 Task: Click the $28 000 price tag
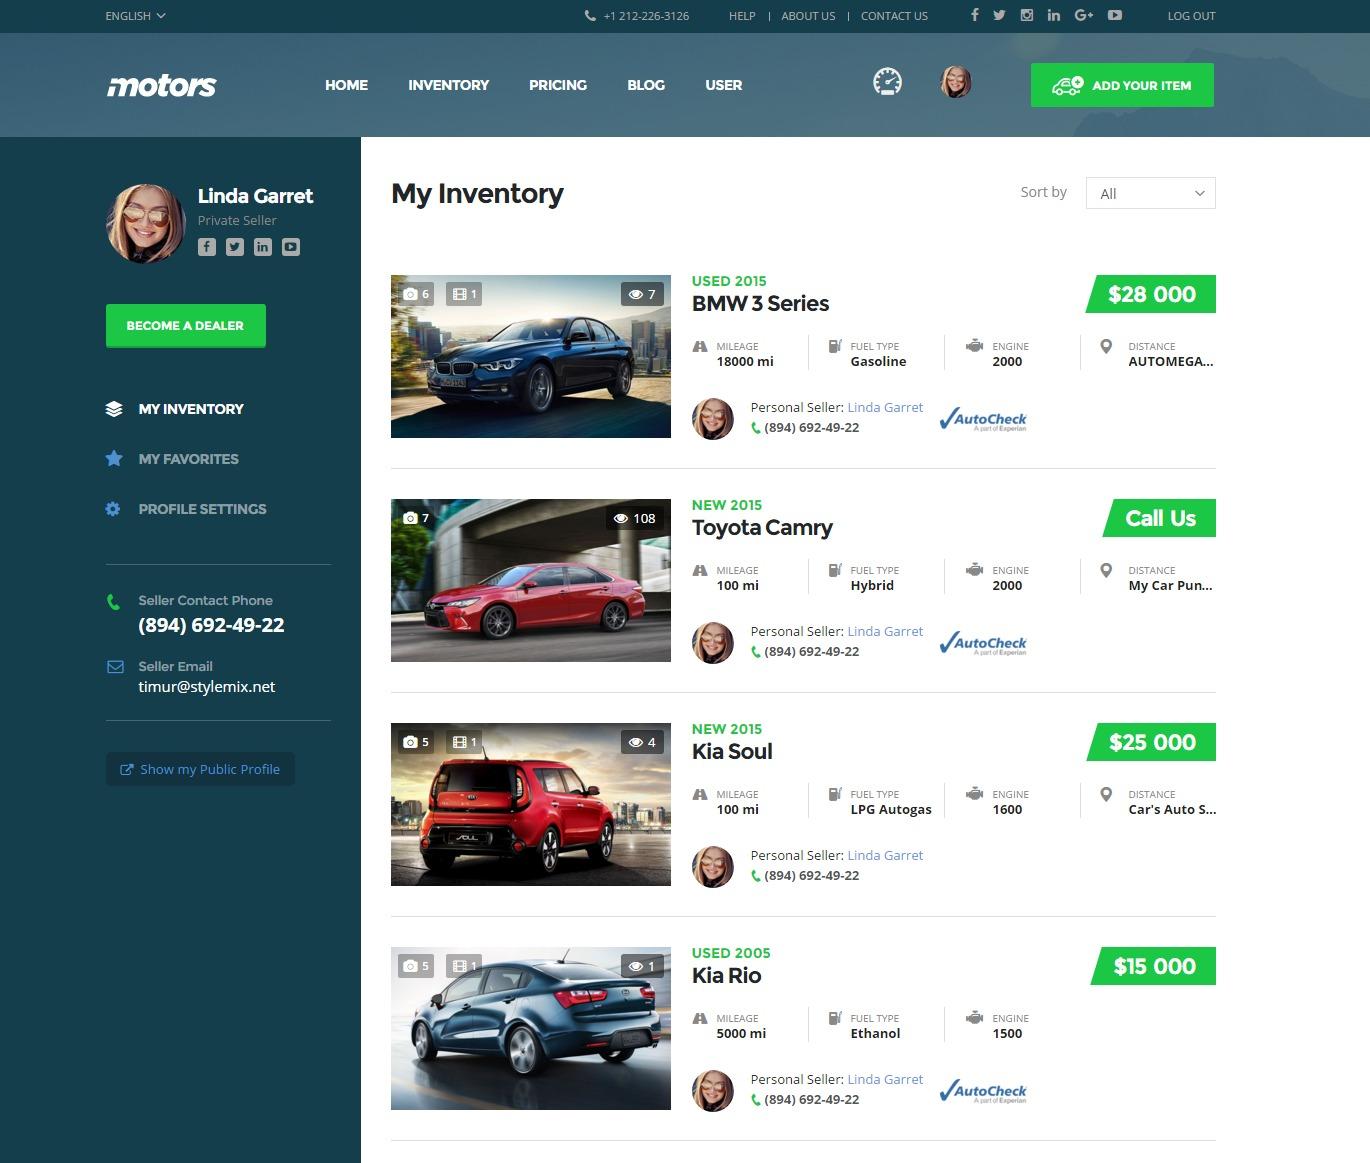(1151, 294)
